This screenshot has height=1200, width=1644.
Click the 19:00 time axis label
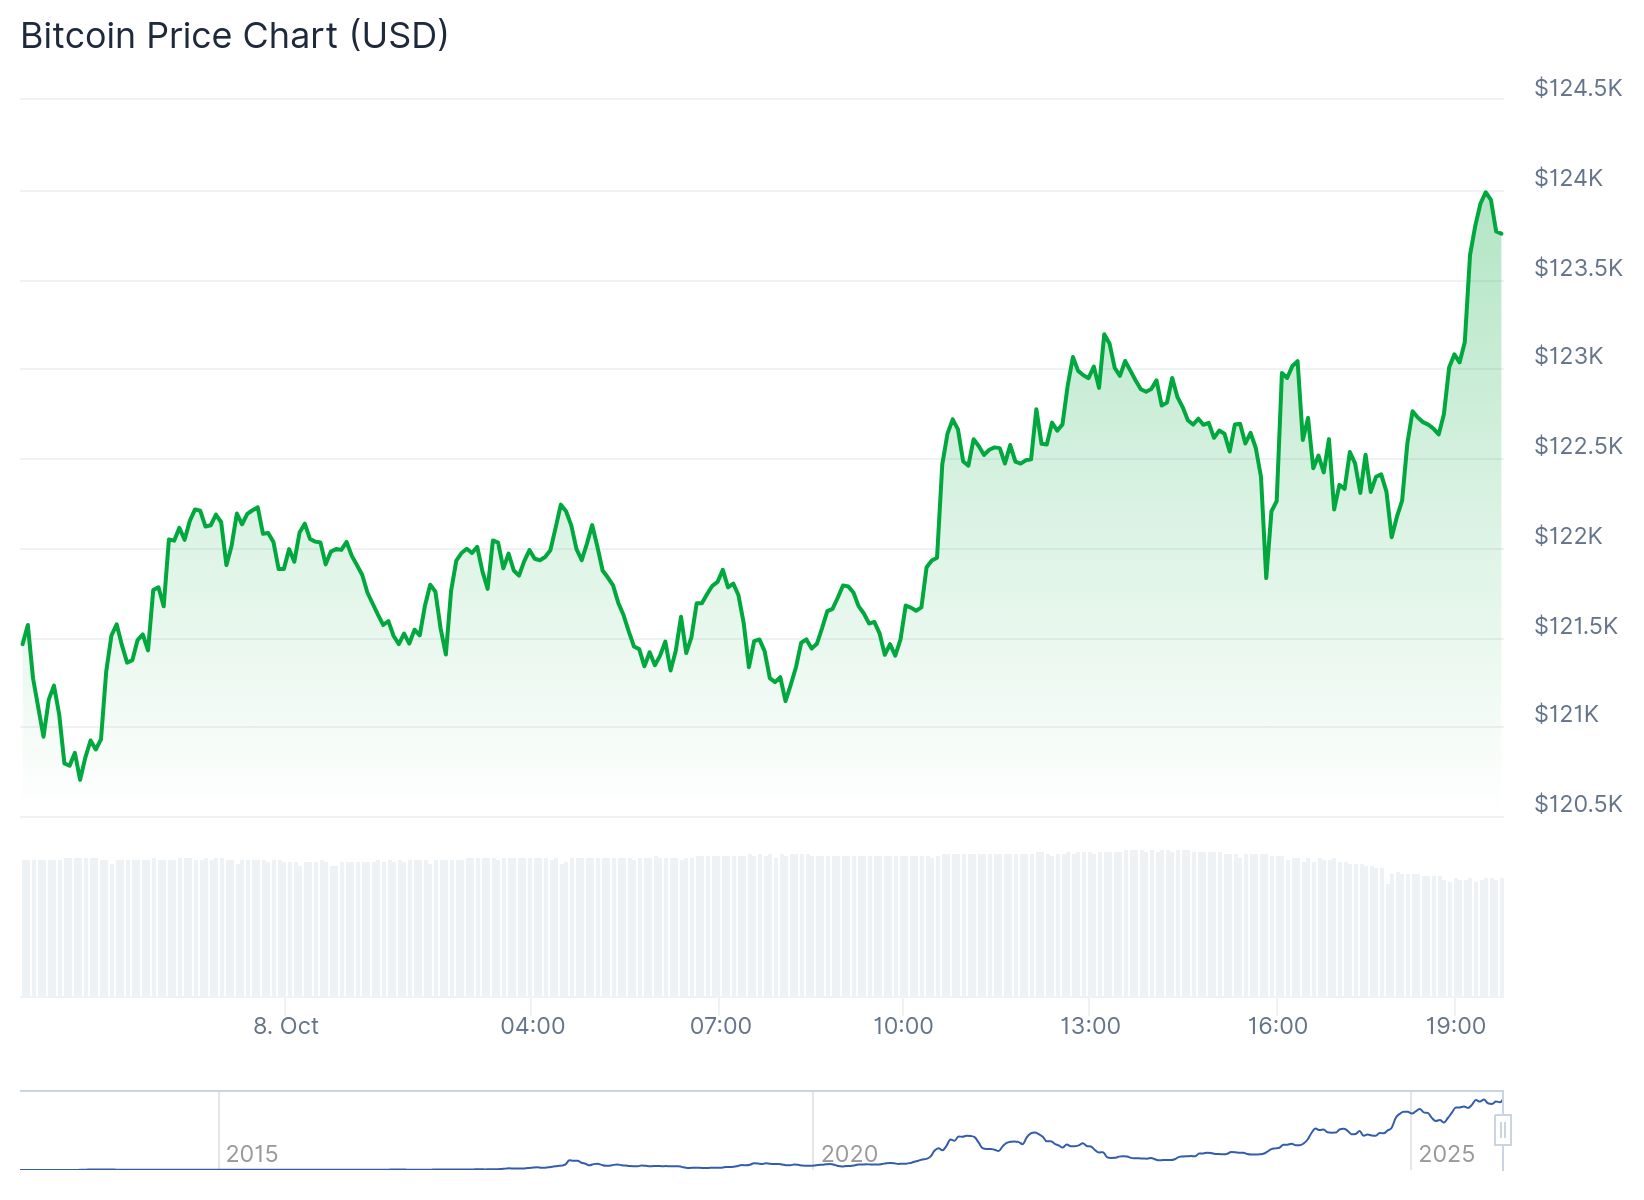(1455, 1026)
